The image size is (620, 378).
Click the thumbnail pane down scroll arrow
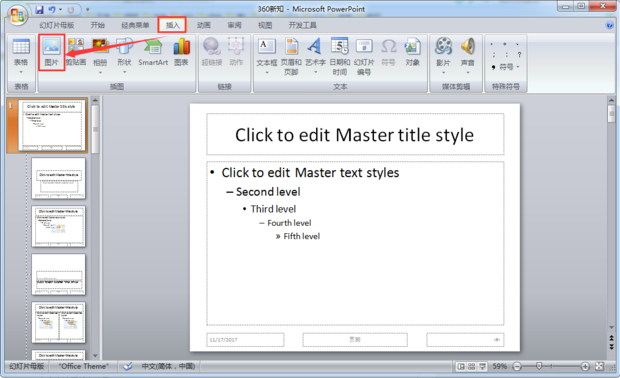coord(95,355)
